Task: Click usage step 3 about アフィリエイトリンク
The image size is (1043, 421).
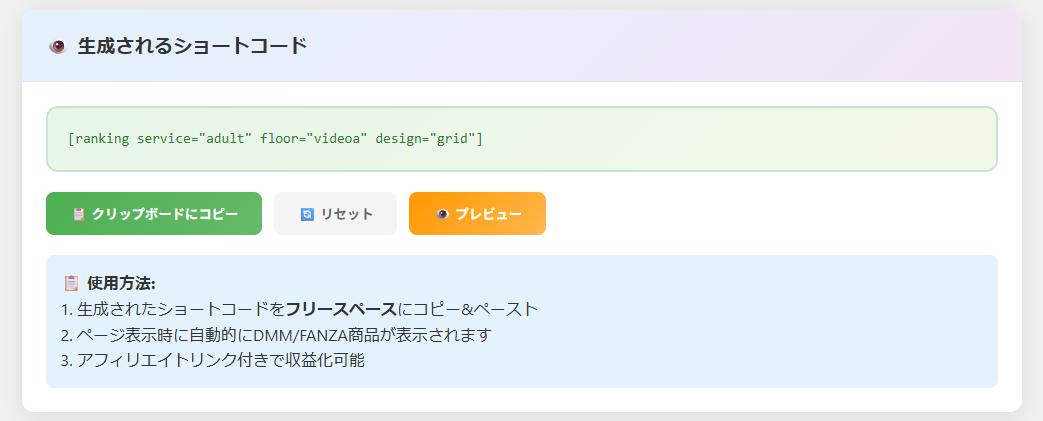Action: [x=212, y=361]
